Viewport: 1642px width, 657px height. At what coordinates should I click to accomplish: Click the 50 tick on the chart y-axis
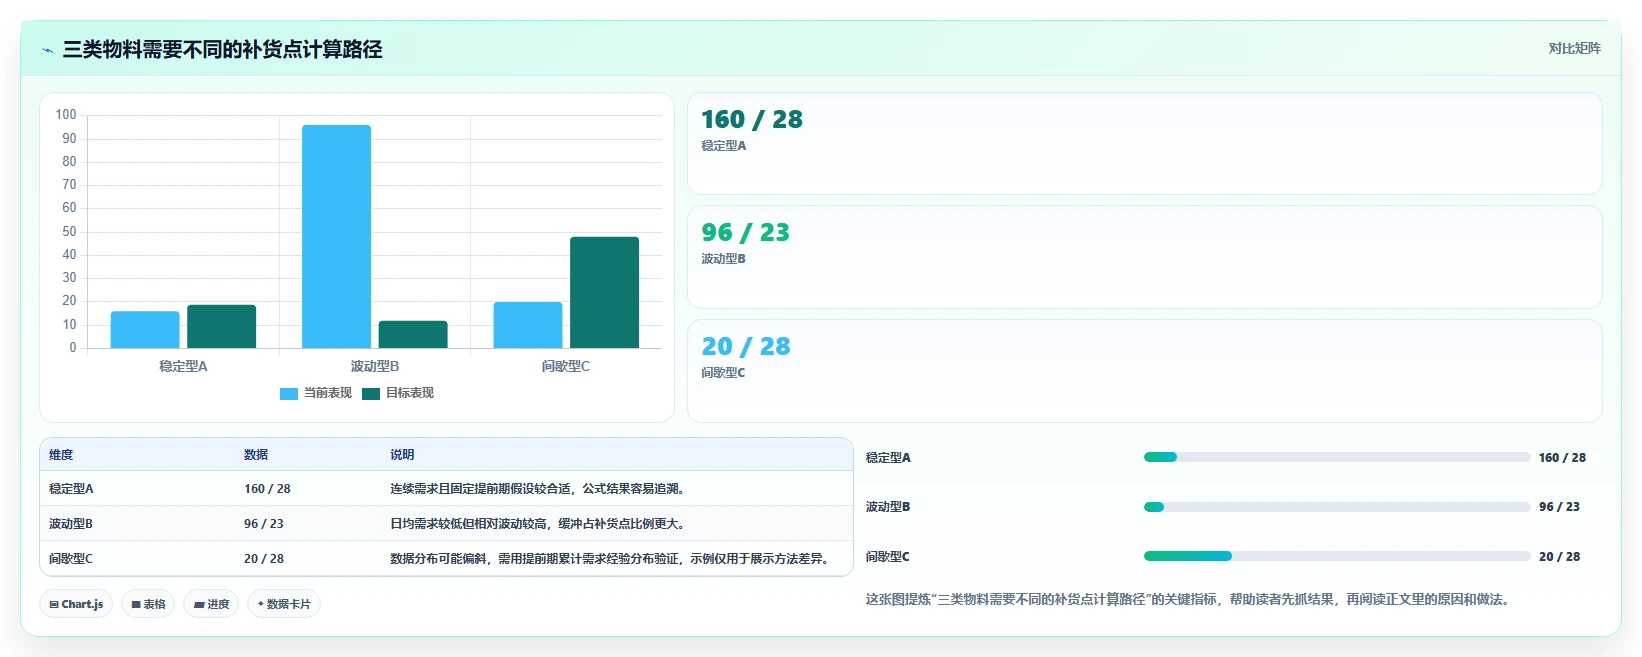click(x=69, y=232)
